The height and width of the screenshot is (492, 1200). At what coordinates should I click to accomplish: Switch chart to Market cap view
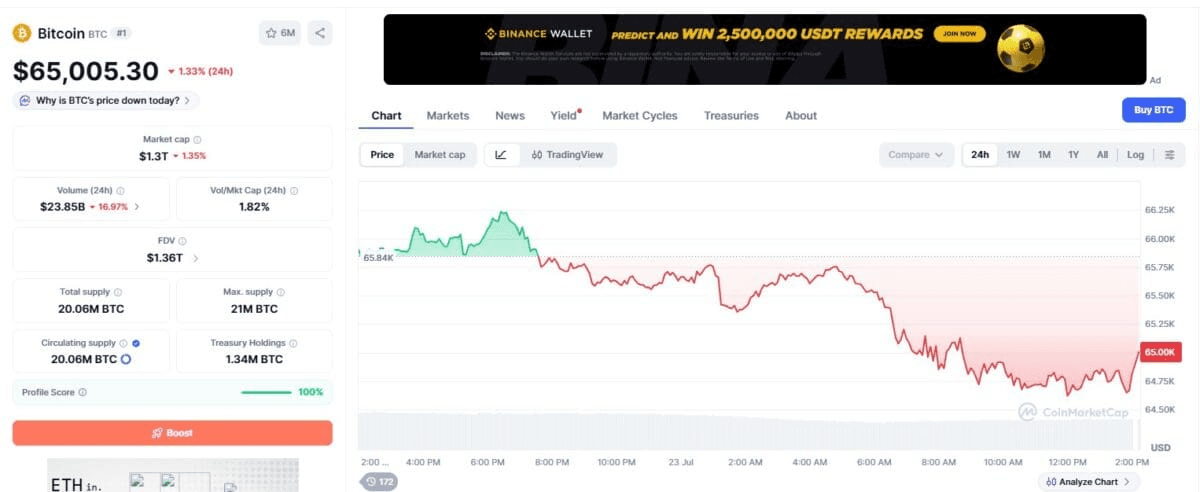440,155
